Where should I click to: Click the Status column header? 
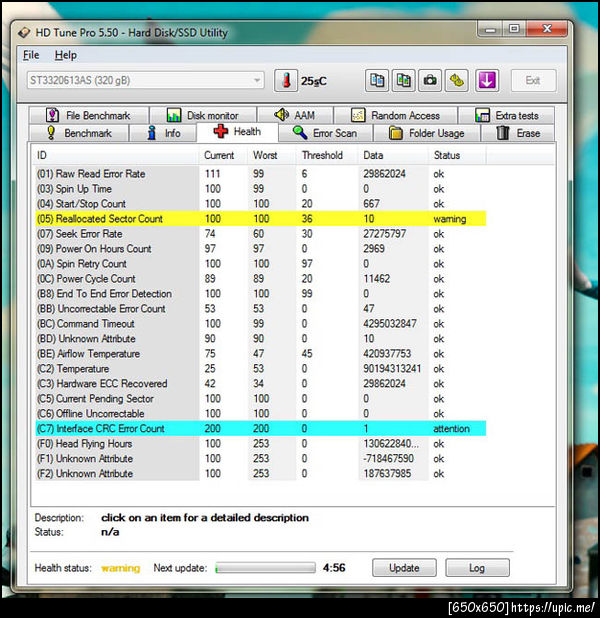point(457,155)
